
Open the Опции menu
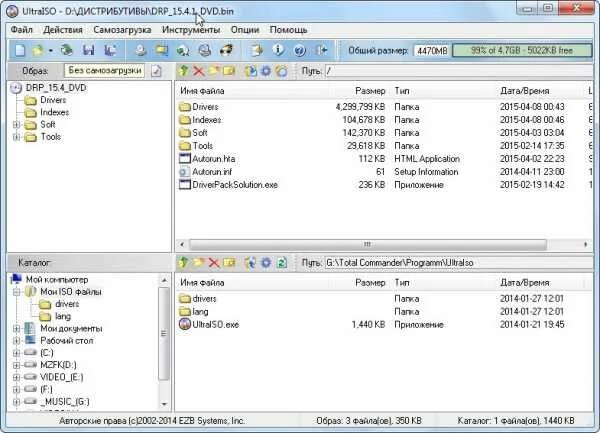[x=245, y=29]
